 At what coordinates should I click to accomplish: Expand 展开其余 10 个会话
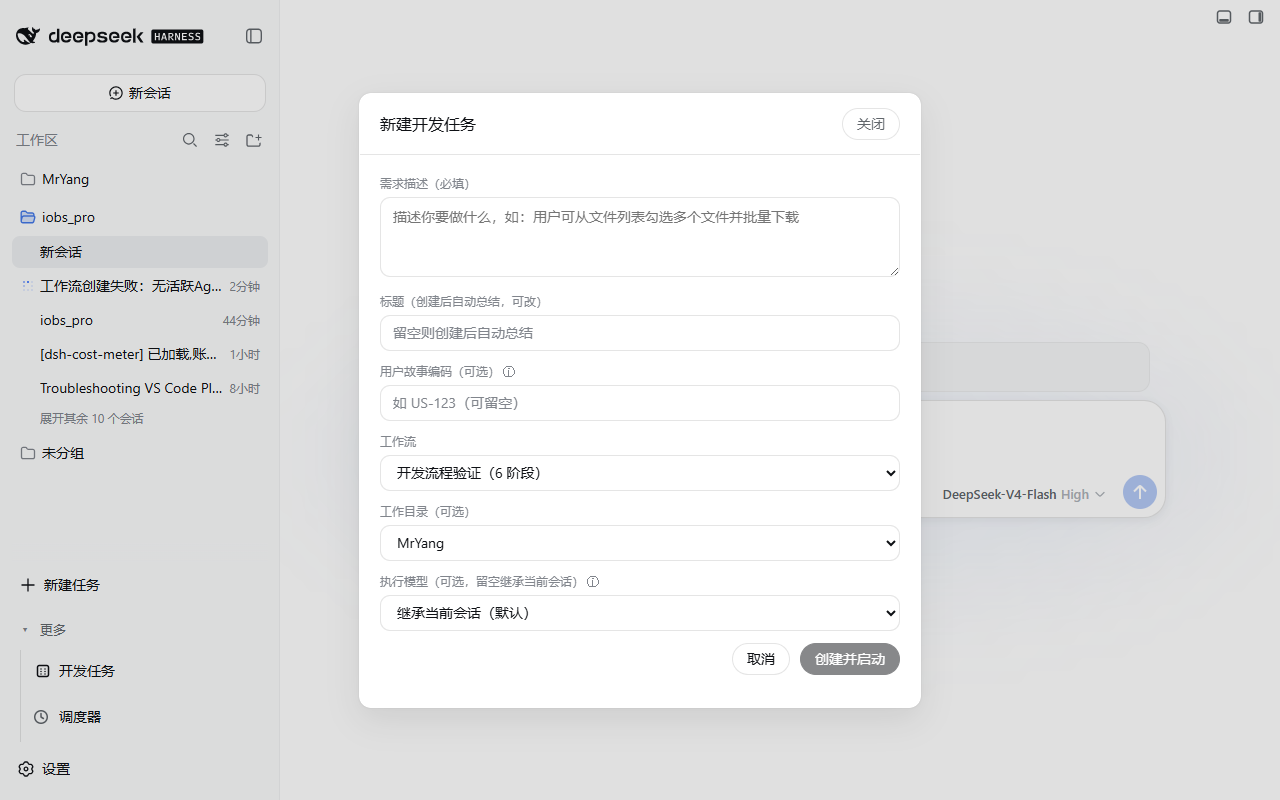pos(92,419)
